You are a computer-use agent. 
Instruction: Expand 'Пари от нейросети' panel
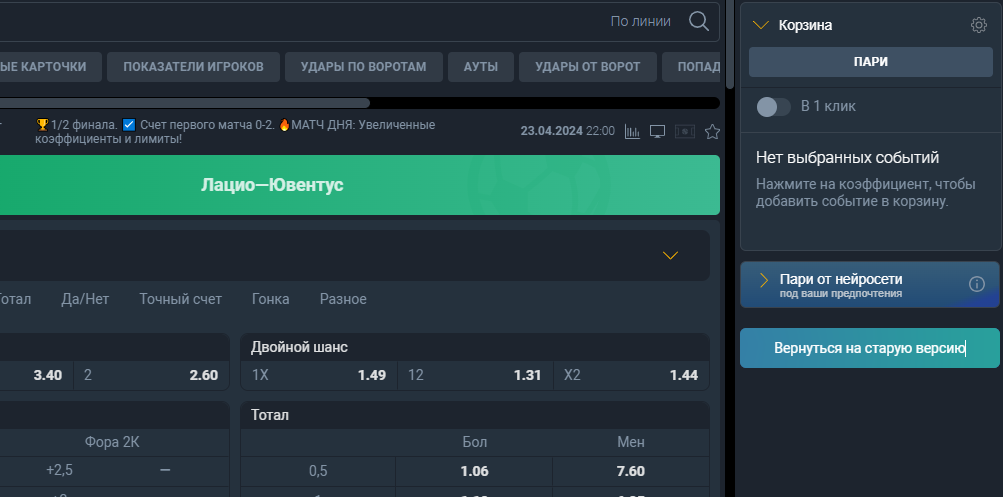pyautogui.click(x=764, y=280)
